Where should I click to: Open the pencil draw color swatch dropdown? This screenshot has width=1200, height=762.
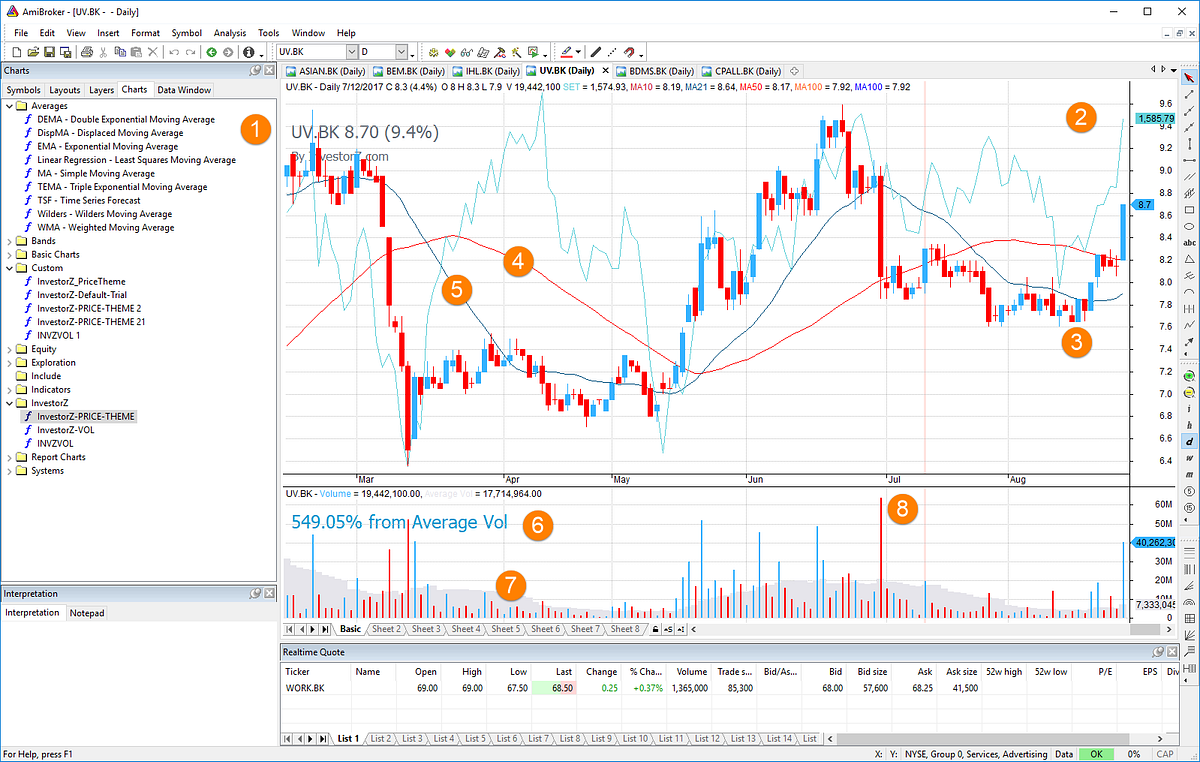(578, 52)
